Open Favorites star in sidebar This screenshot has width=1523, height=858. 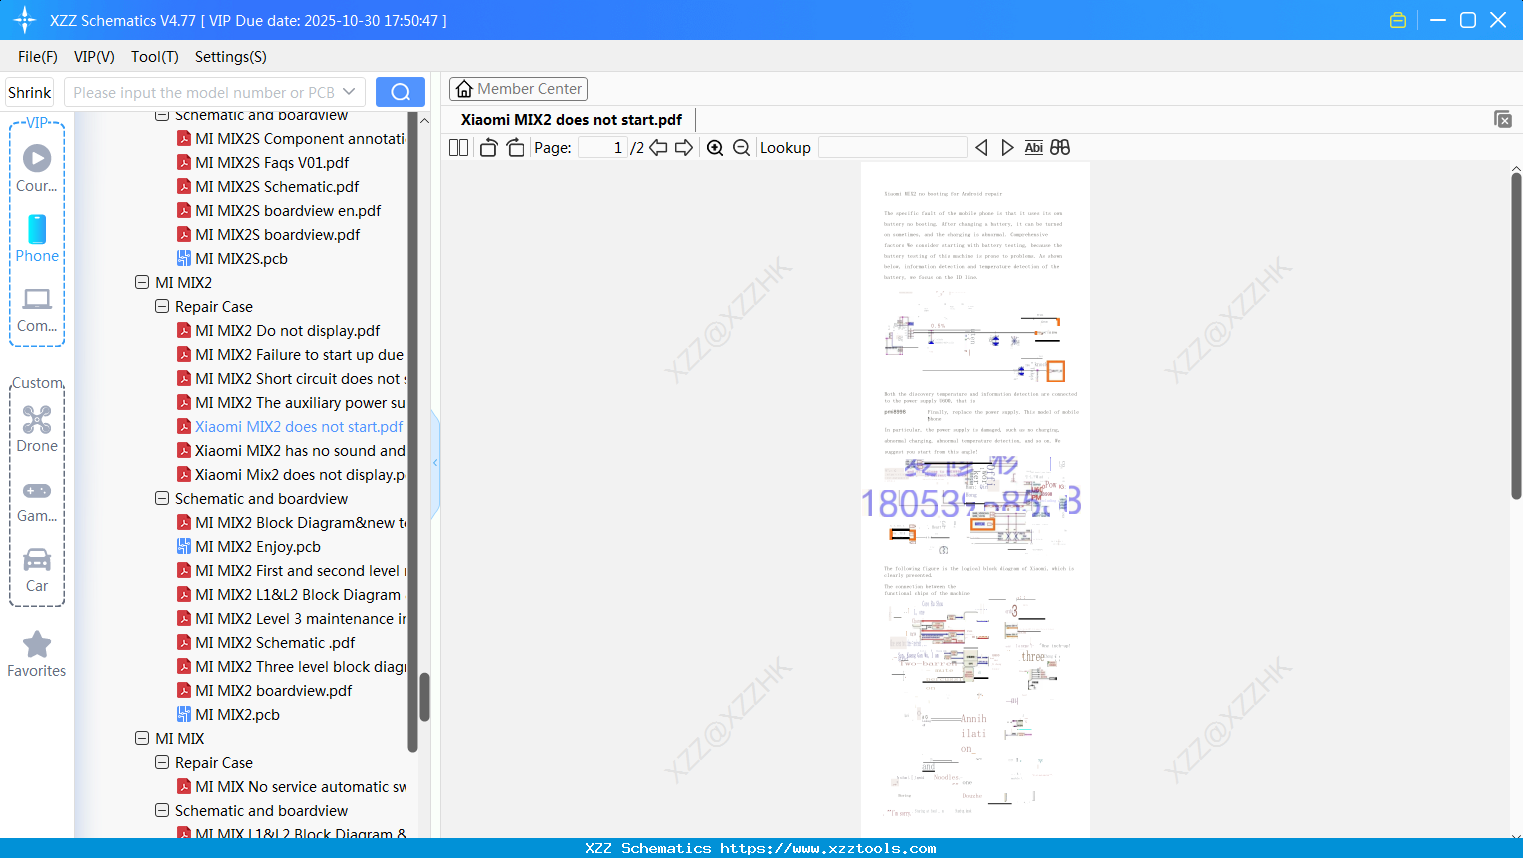(x=37, y=654)
